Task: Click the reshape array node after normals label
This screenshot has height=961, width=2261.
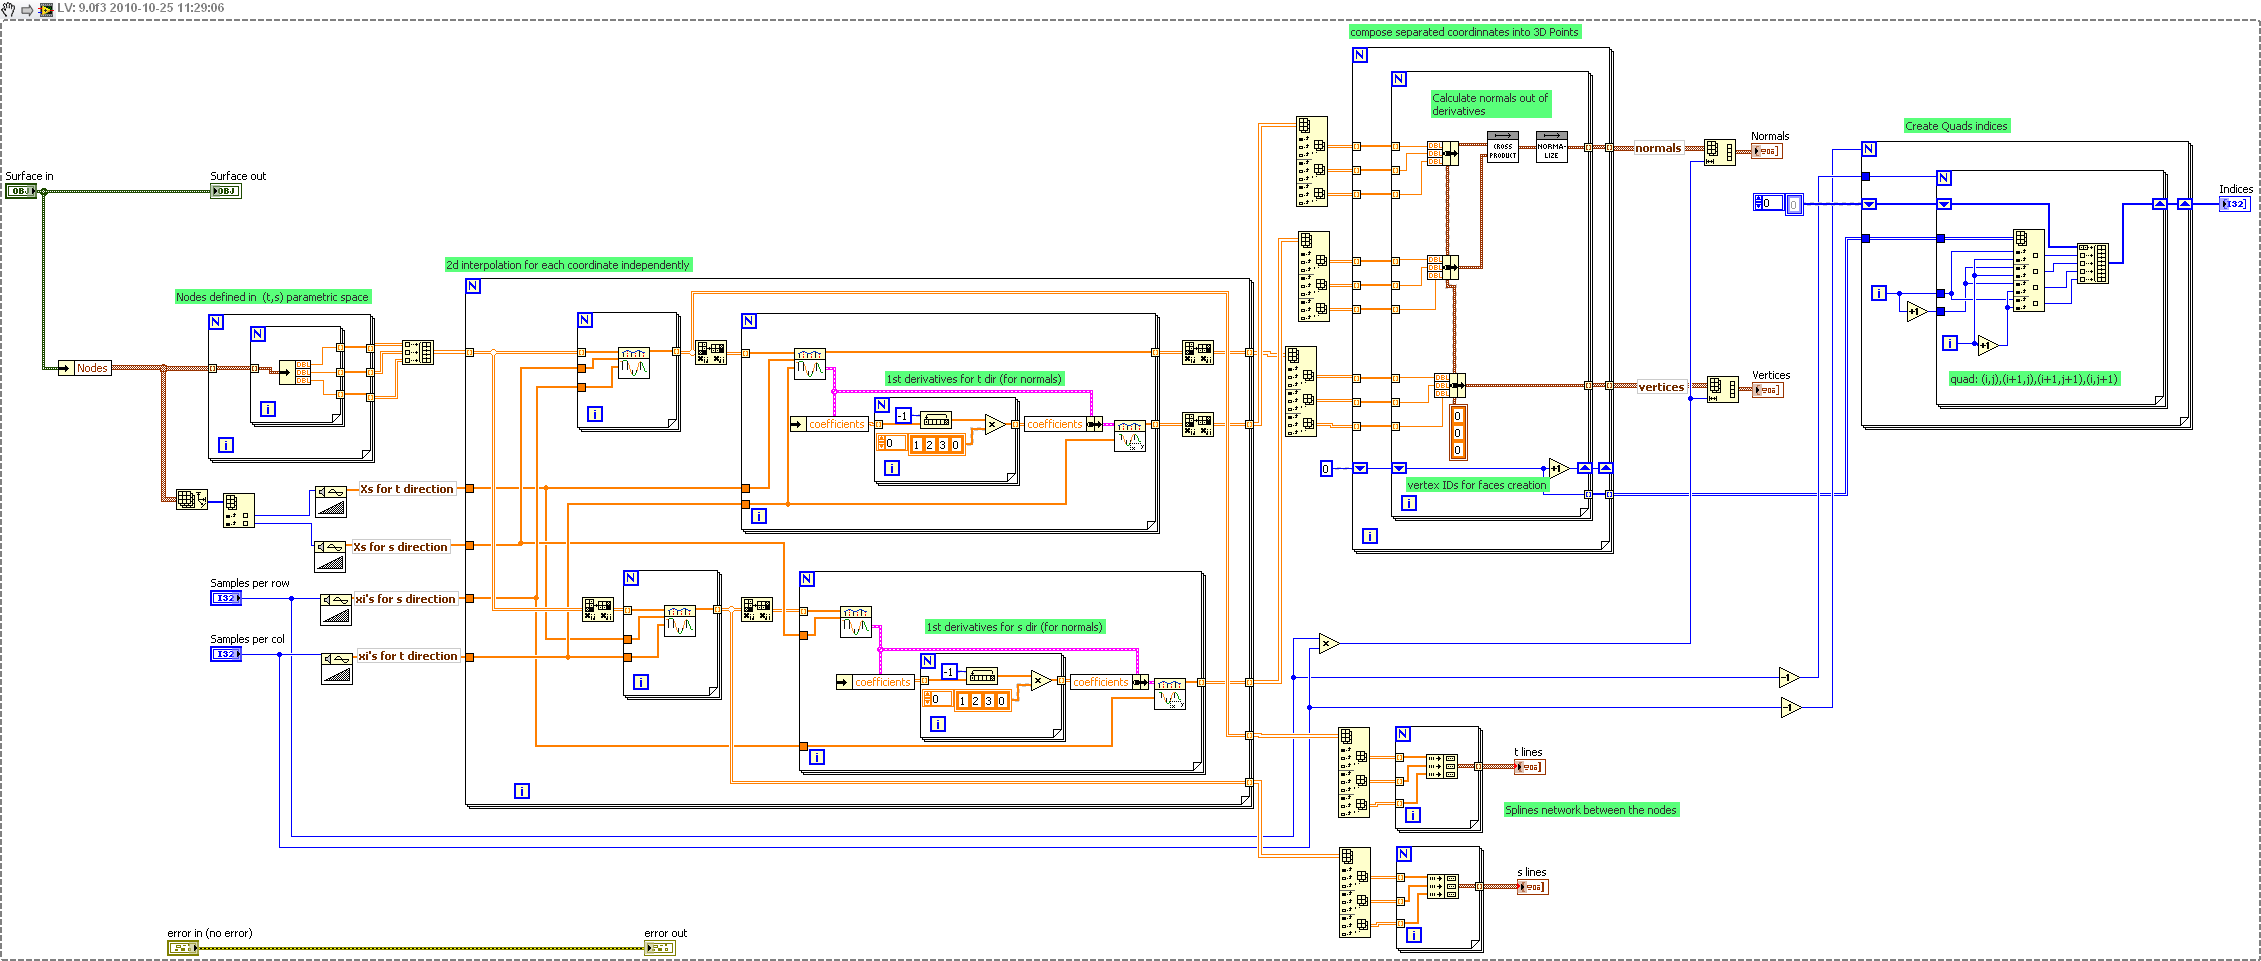Action: pyautogui.click(x=1720, y=152)
